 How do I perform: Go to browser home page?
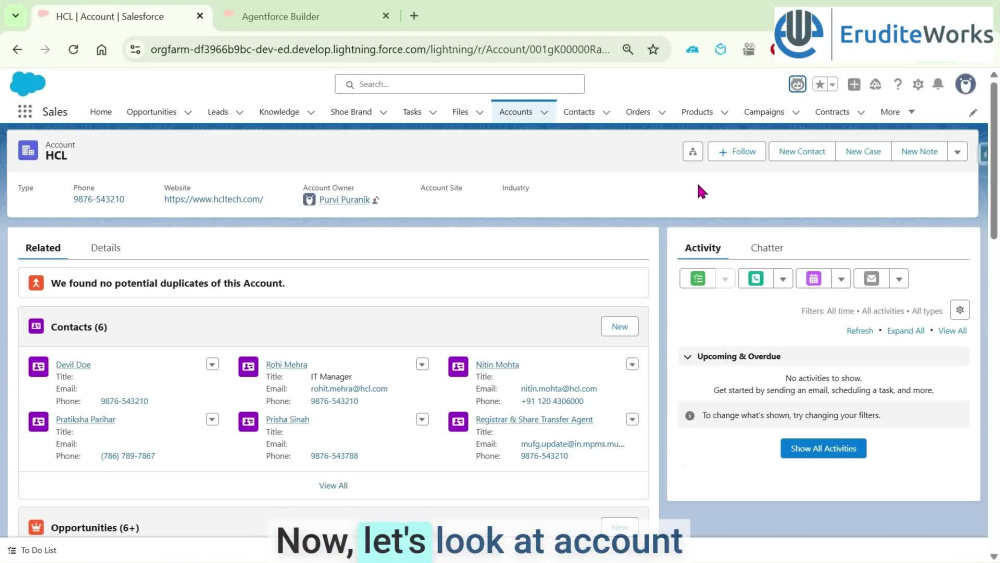[x=101, y=49]
